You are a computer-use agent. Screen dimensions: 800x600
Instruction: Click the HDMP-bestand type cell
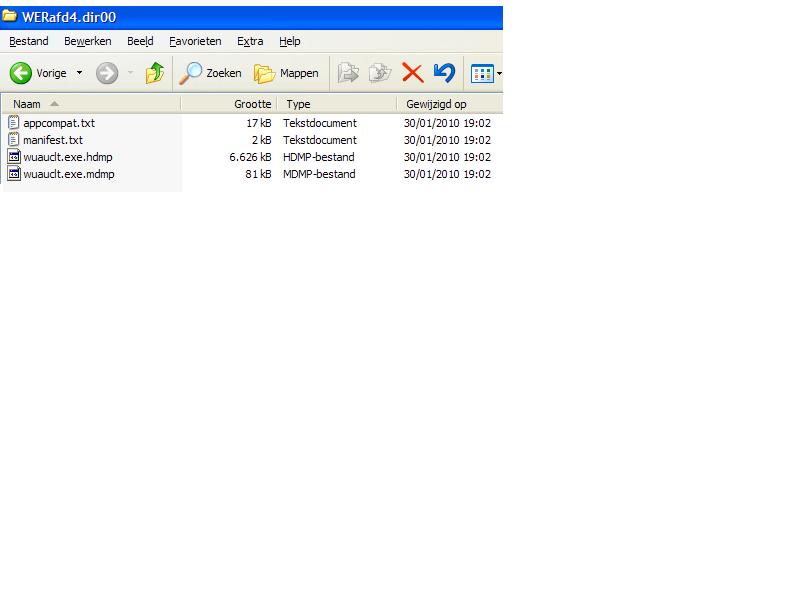pos(319,157)
